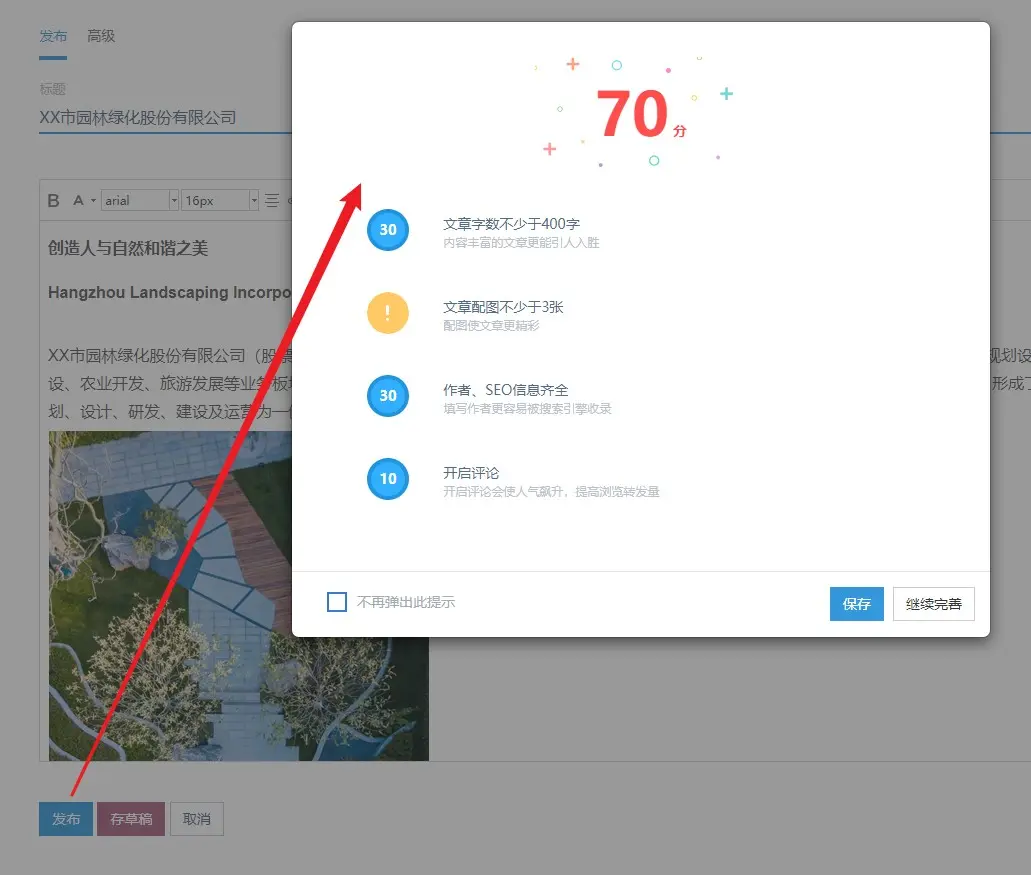Click the Bold formatting icon
This screenshot has height=875, width=1031.
pos(54,200)
